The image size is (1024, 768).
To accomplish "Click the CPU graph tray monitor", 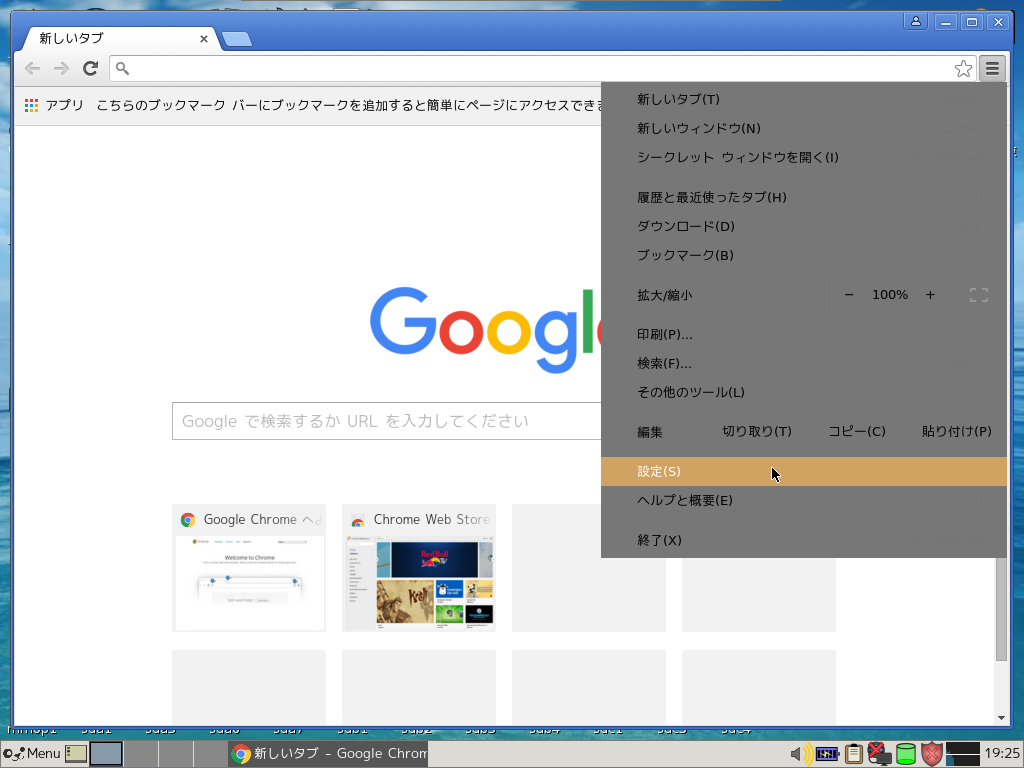I will (962, 754).
